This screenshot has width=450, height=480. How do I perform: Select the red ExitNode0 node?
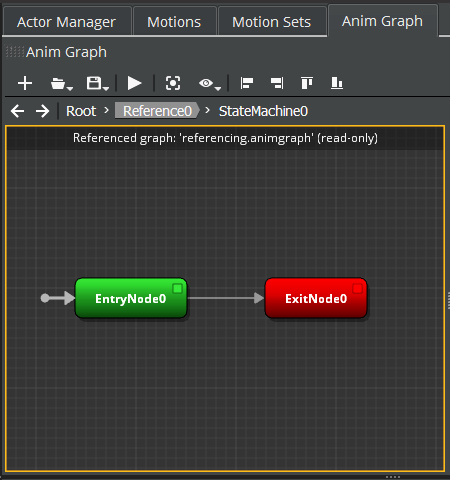click(316, 298)
